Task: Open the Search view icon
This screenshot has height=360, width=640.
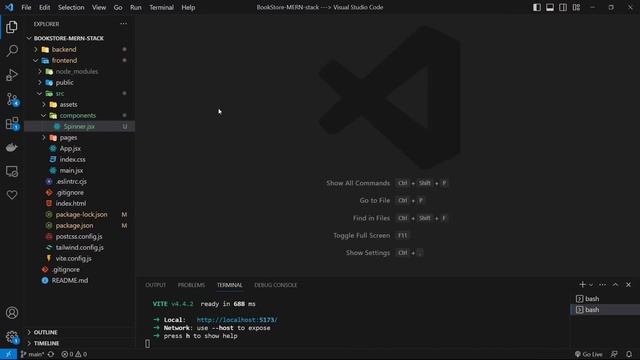Action: [x=12, y=51]
